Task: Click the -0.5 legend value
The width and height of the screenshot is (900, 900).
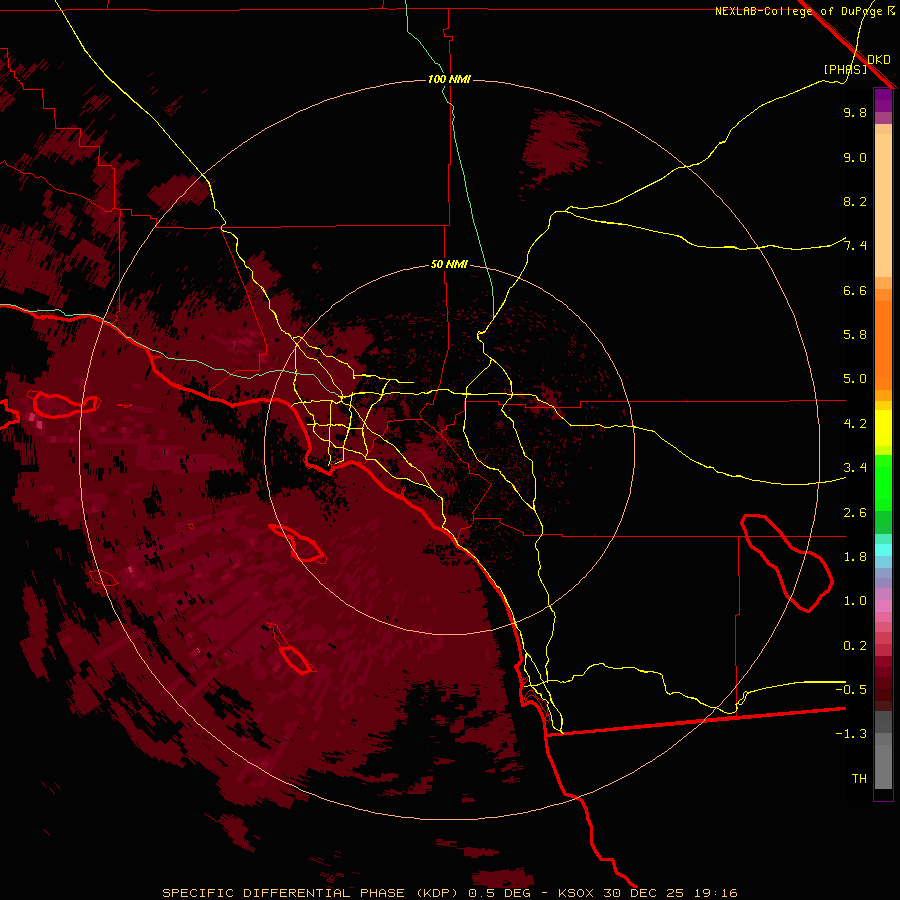Action: click(x=851, y=690)
